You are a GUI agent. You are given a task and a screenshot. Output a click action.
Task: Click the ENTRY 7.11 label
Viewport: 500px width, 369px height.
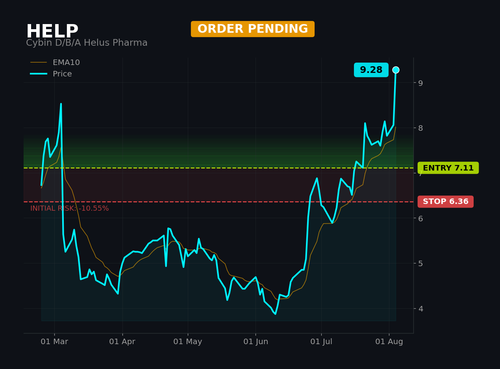[448, 168]
